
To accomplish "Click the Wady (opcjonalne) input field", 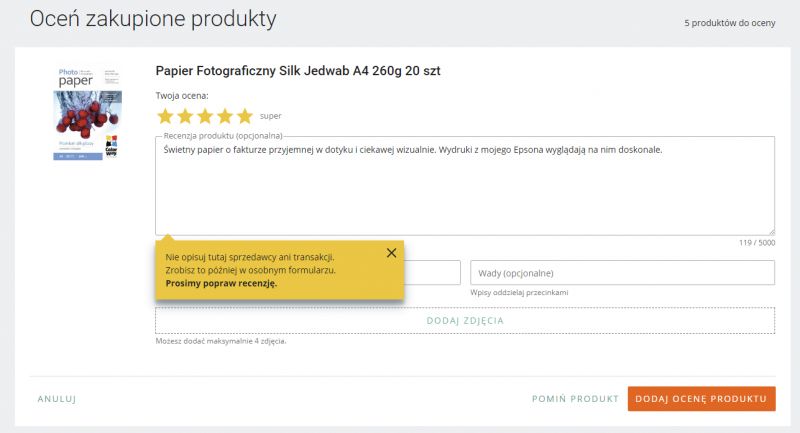I will (622, 273).
